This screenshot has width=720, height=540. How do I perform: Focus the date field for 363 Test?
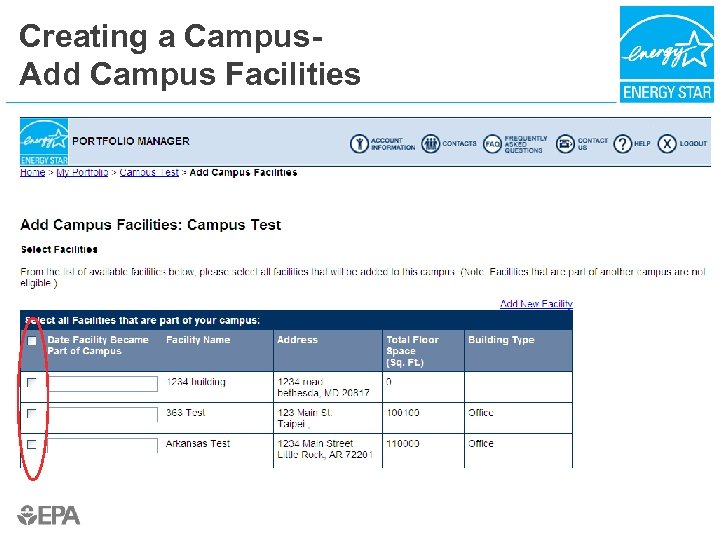click(103, 414)
